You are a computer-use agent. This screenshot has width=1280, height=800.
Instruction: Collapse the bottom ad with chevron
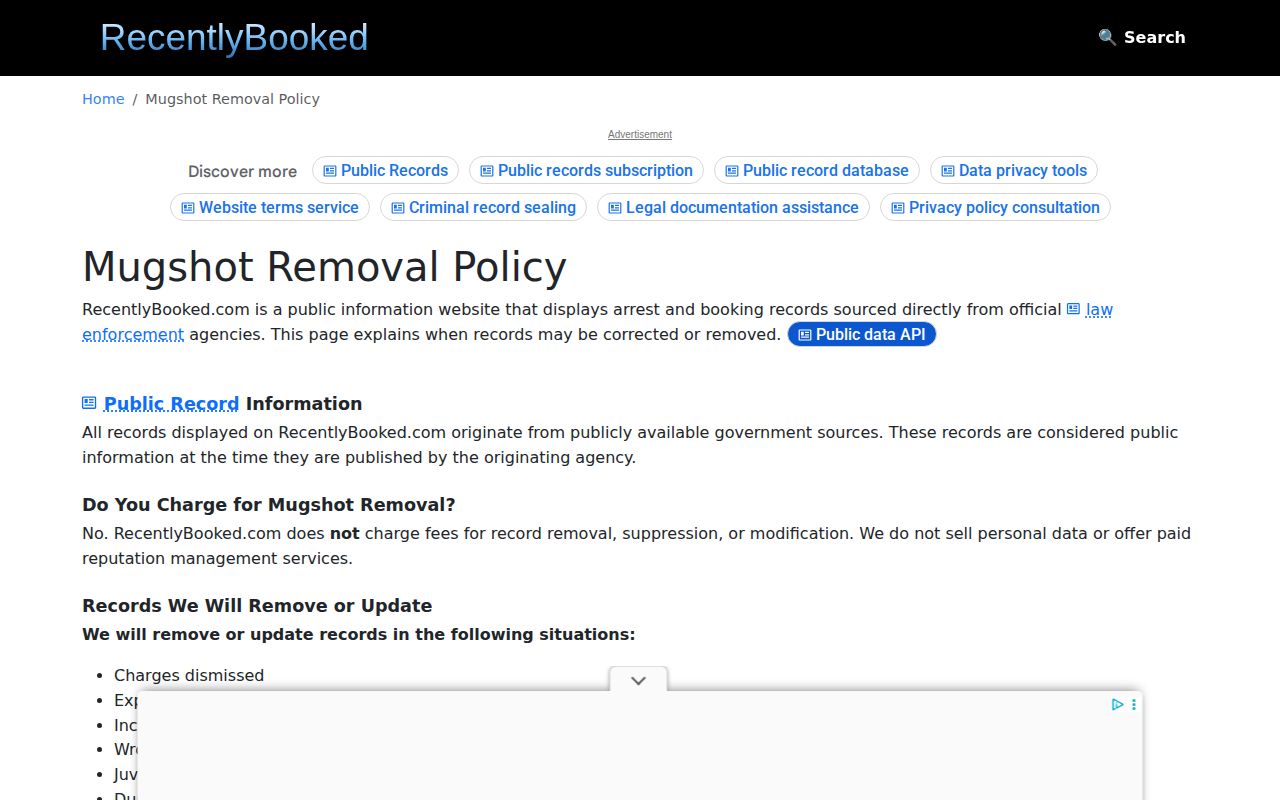pyautogui.click(x=638, y=680)
